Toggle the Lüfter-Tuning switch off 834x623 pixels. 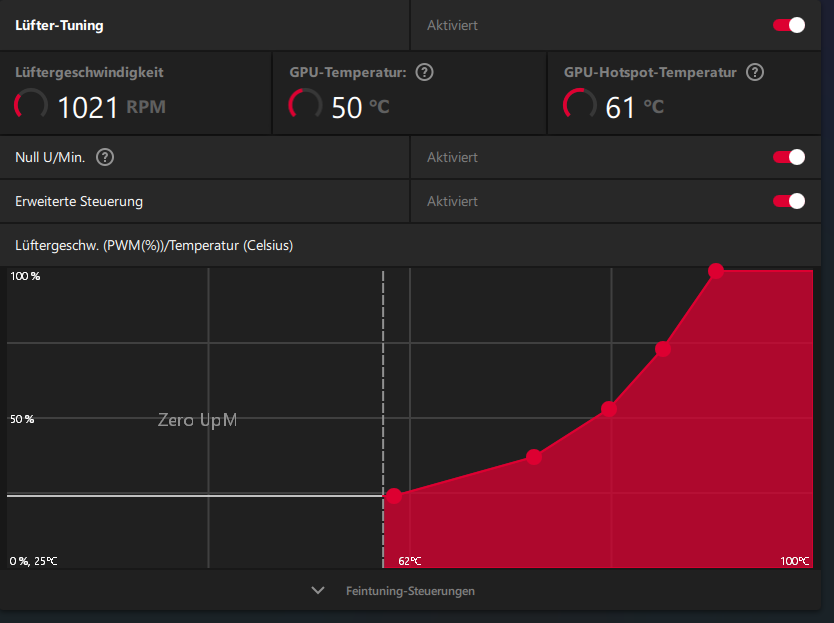789,25
